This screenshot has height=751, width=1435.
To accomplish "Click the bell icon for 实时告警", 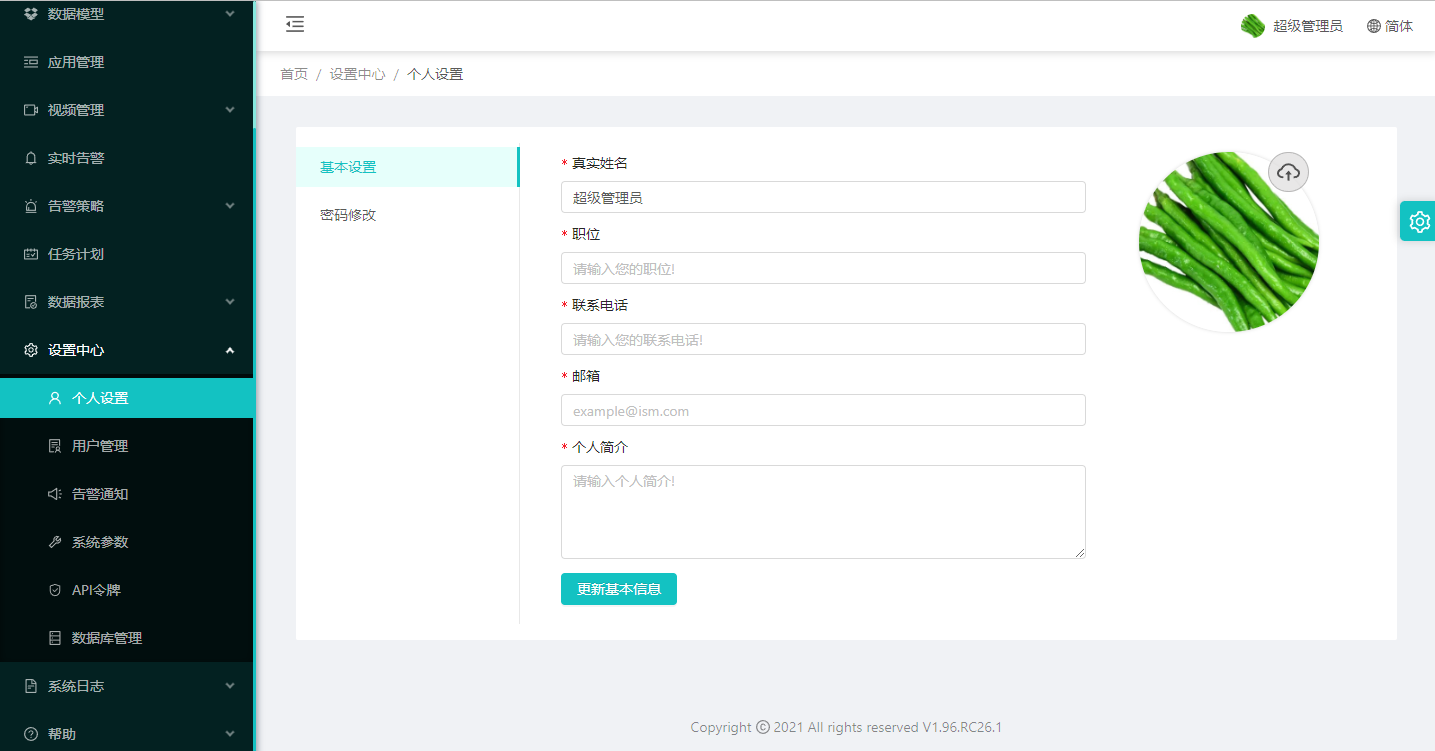I will click(30, 158).
